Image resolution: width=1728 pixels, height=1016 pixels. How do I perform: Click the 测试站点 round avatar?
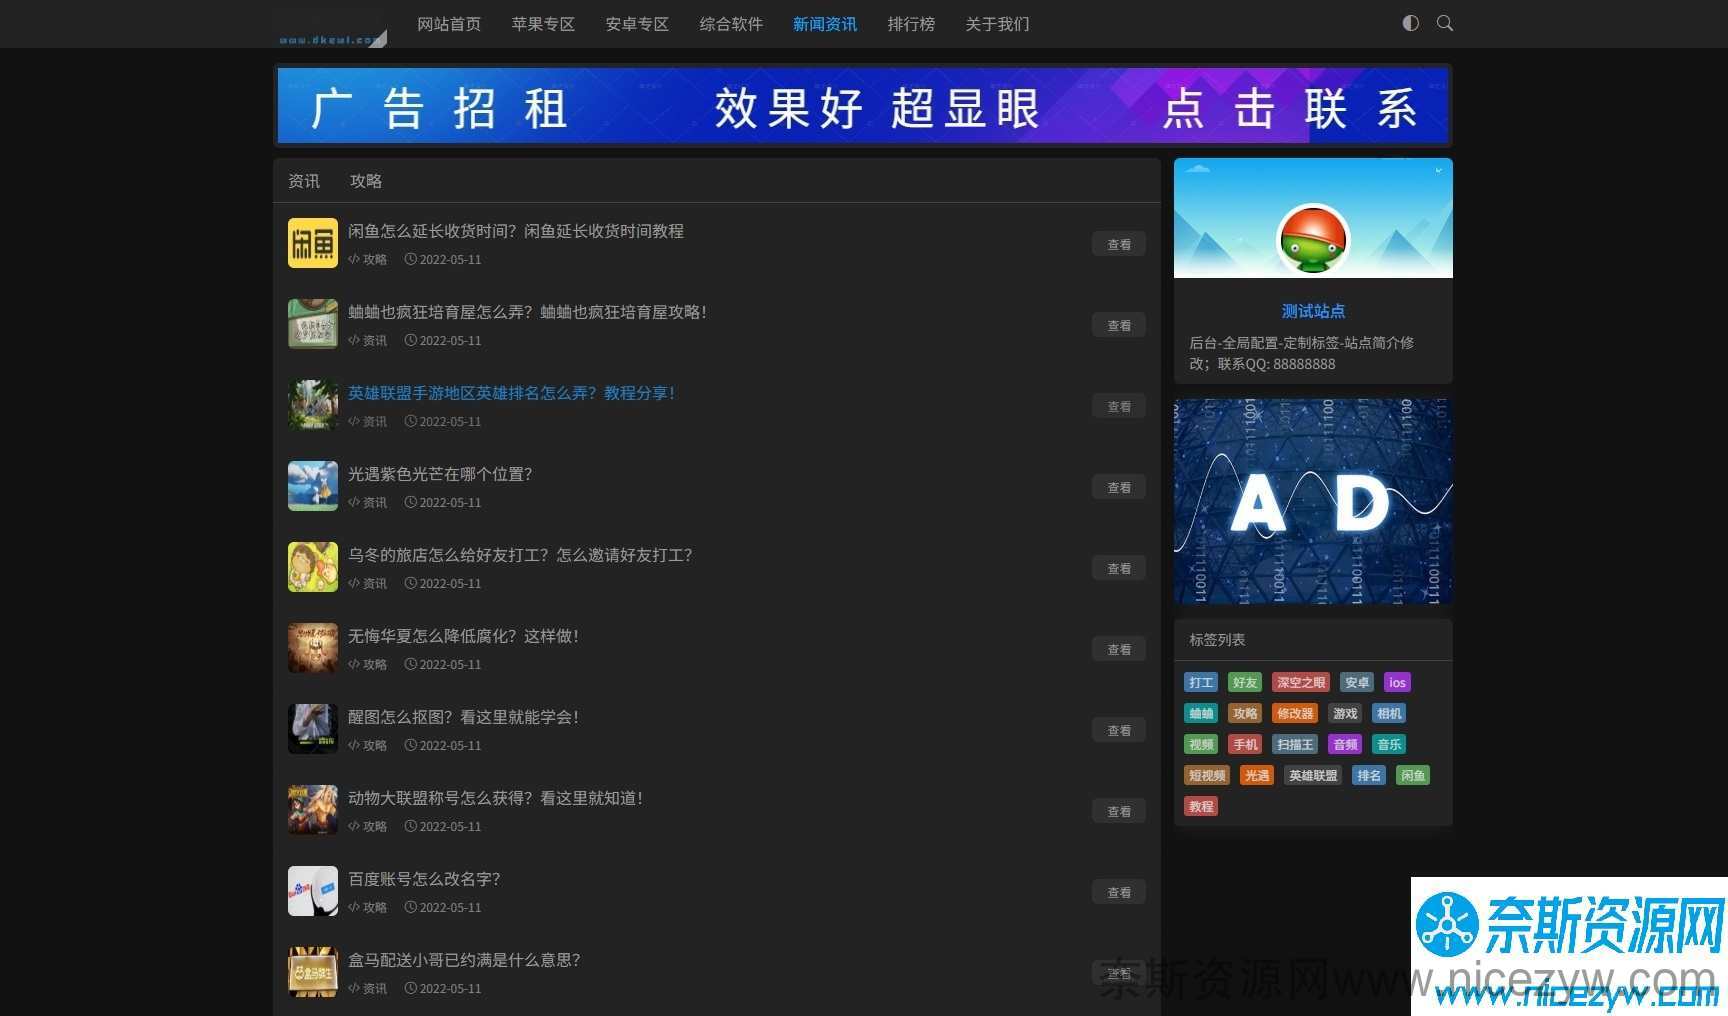click(1313, 240)
